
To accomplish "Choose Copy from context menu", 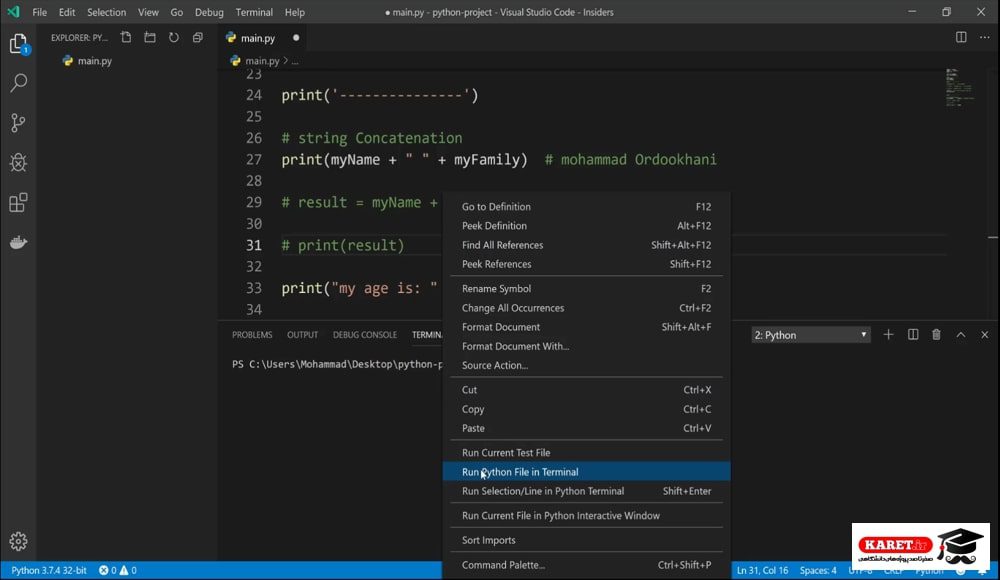I will pos(586,409).
